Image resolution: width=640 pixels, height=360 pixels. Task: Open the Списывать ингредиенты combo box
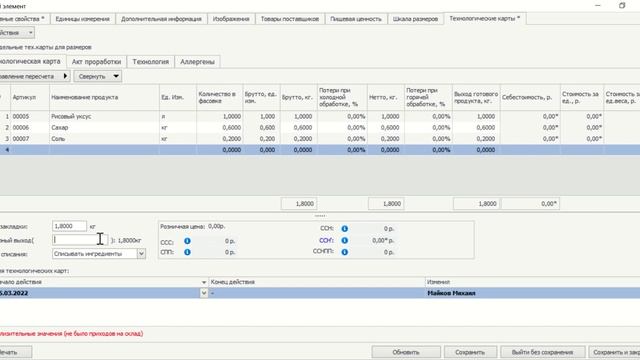(x=99, y=254)
